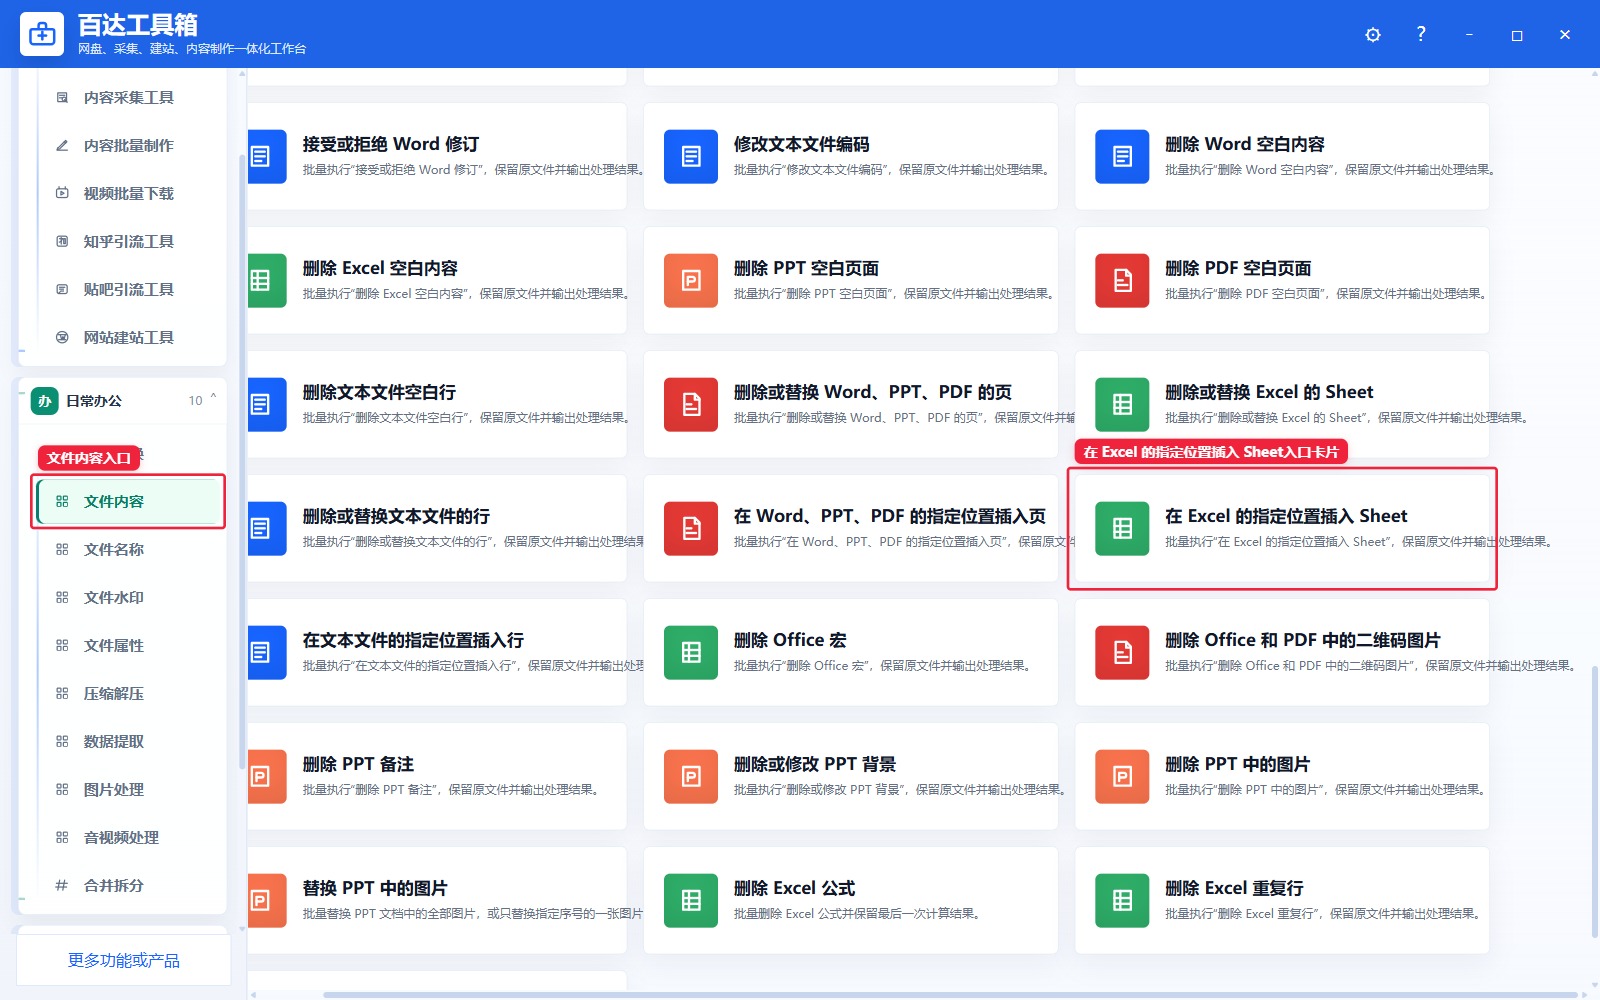The image size is (1600, 1000).
Task: Click the orange icon for 删除或修改 PPT 背景
Action: tap(691, 776)
